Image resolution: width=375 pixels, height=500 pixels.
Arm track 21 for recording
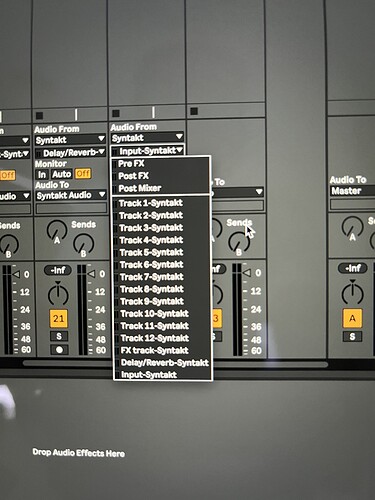coord(59,350)
